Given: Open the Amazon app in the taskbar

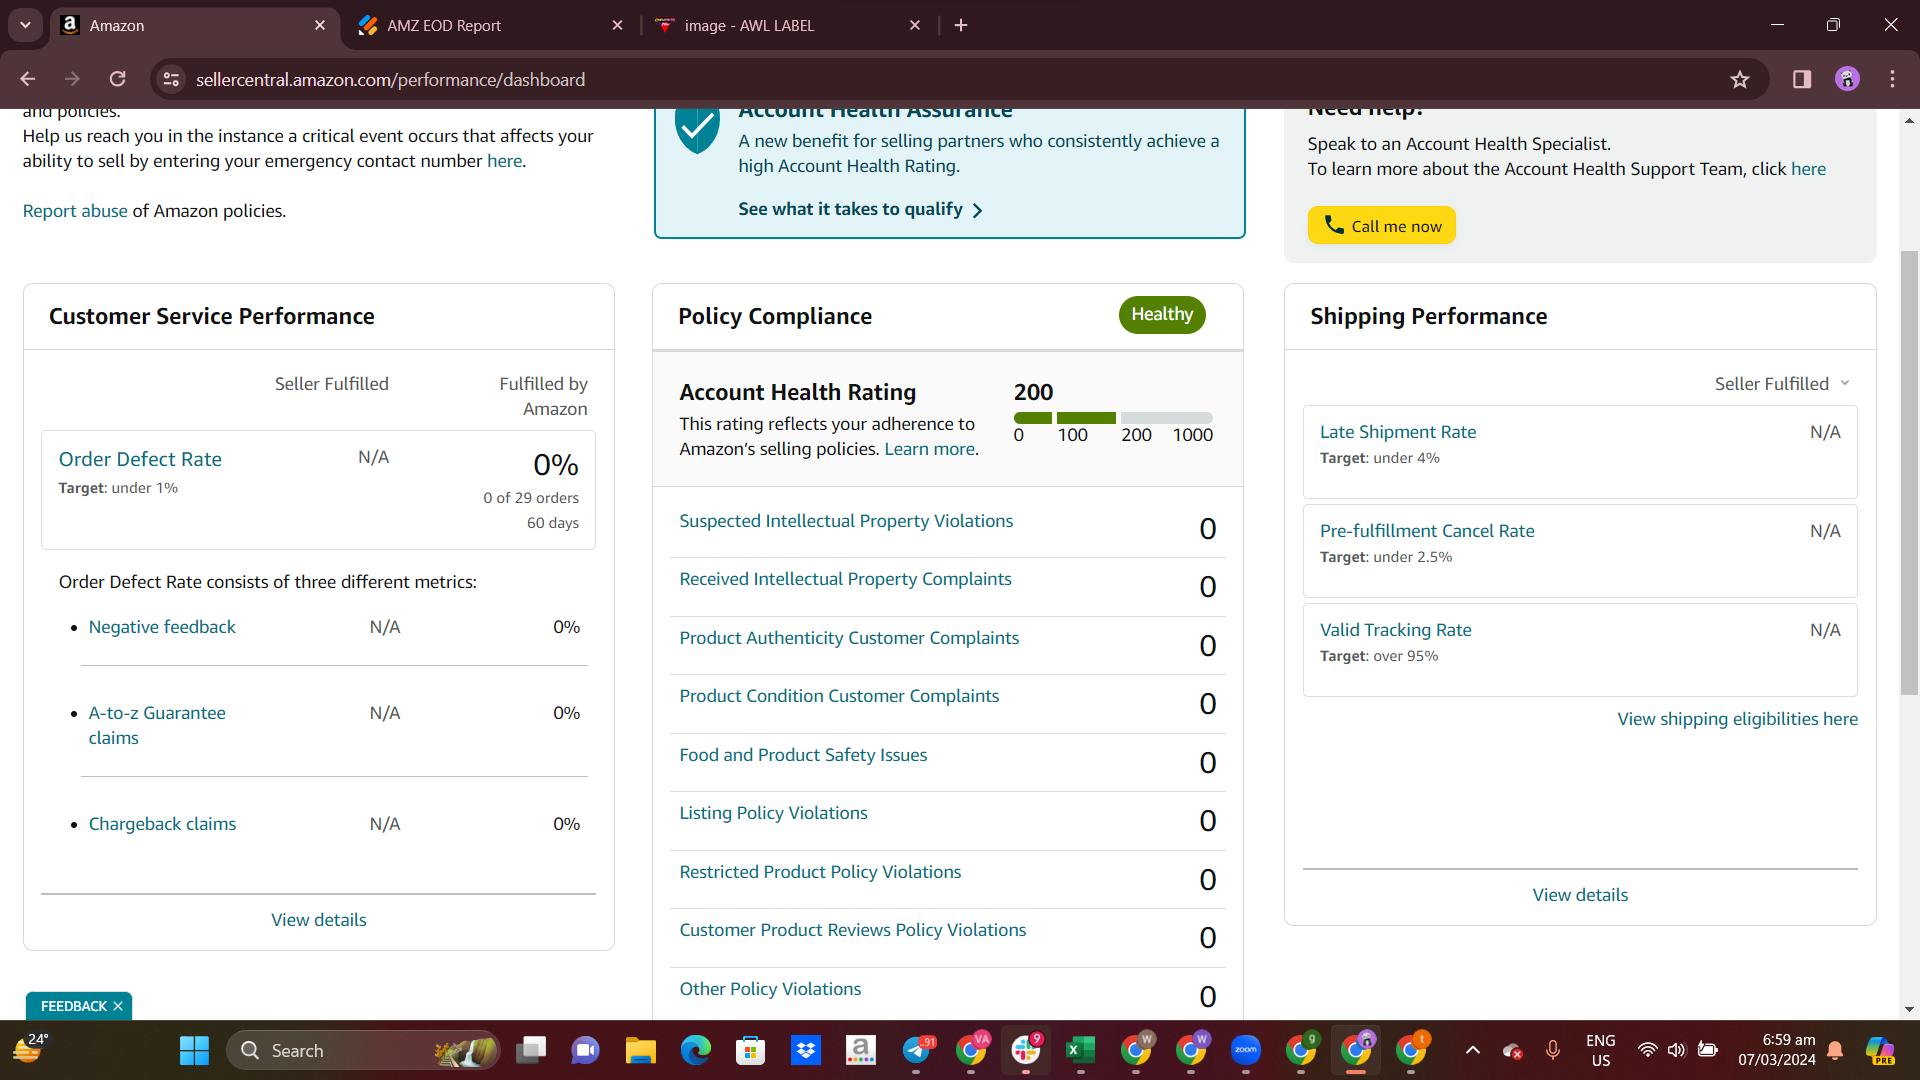Looking at the screenshot, I should click(860, 1050).
